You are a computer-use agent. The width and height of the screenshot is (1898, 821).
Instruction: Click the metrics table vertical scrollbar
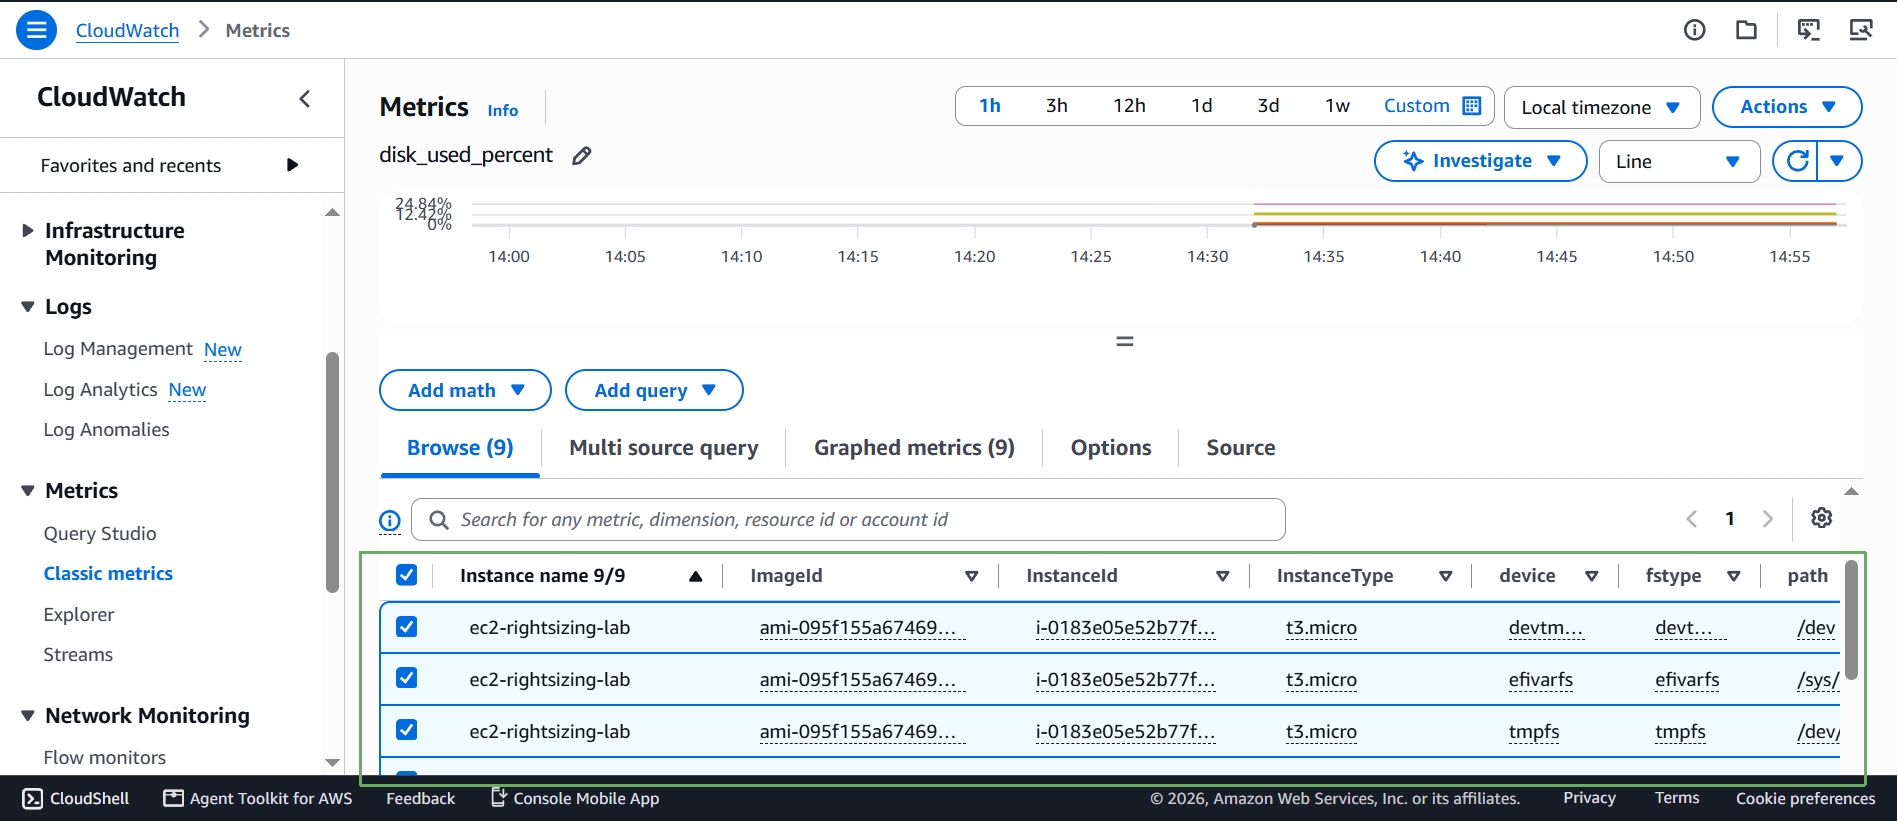click(1851, 620)
